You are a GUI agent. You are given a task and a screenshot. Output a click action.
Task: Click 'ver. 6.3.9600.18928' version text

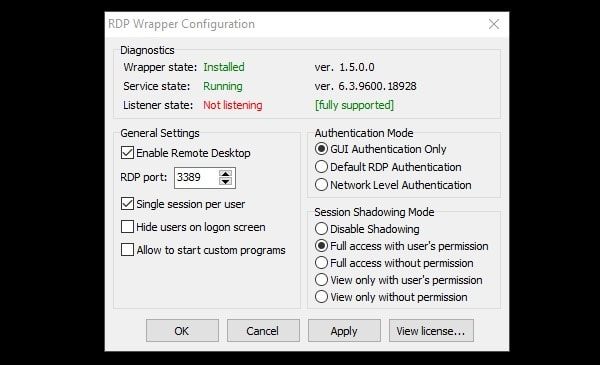pyautogui.click(x=365, y=86)
